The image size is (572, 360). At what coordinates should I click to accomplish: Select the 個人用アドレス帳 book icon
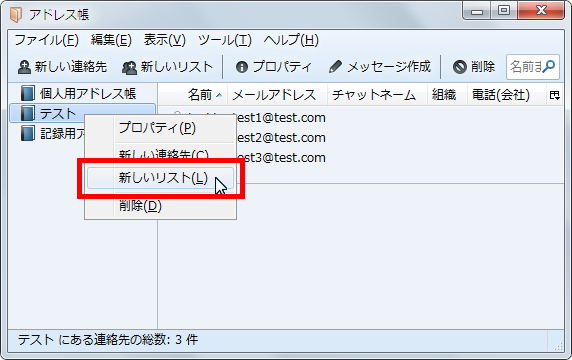[x=28, y=93]
